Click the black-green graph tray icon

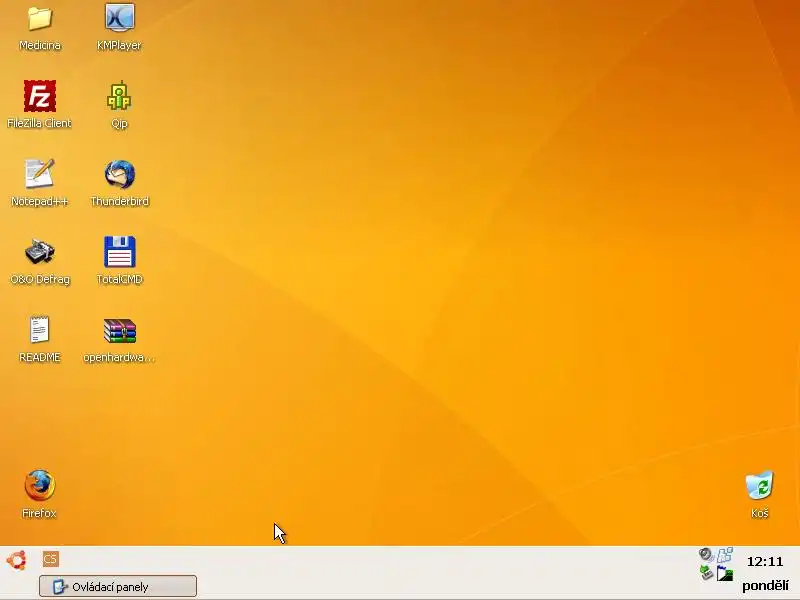(x=725, y=574)
